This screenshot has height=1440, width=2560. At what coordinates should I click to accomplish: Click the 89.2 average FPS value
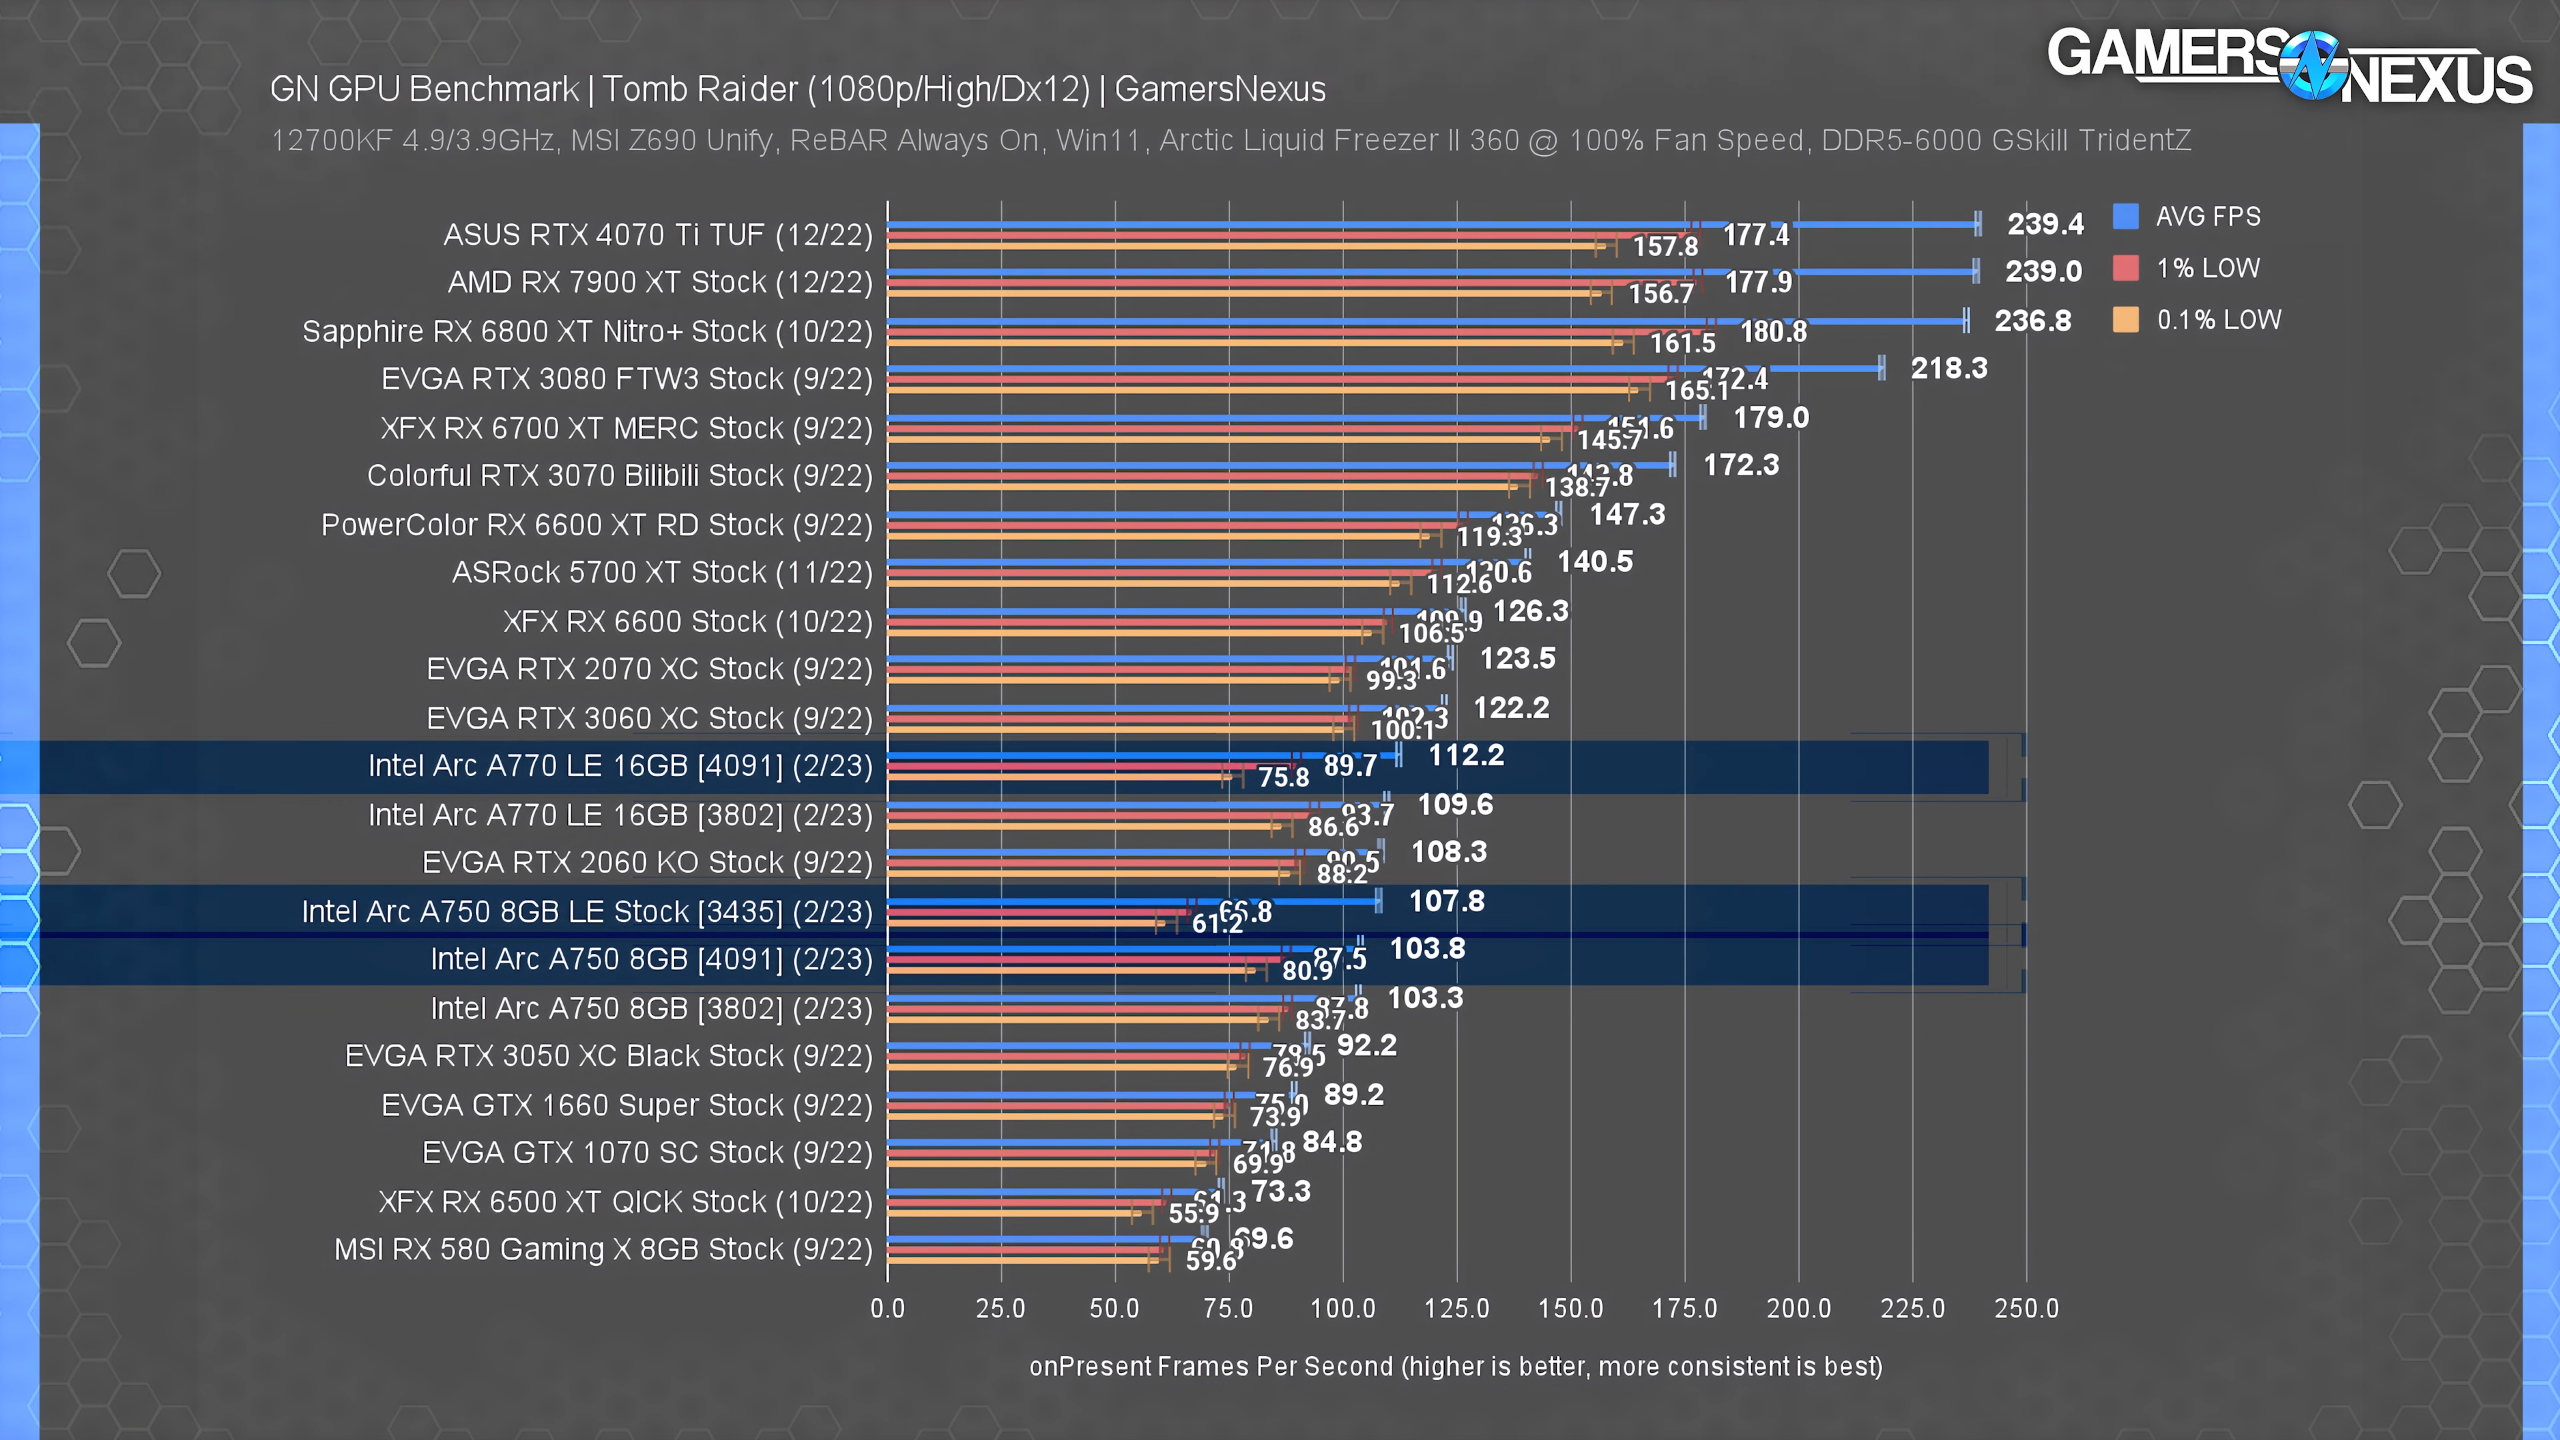point(1354,1095)
